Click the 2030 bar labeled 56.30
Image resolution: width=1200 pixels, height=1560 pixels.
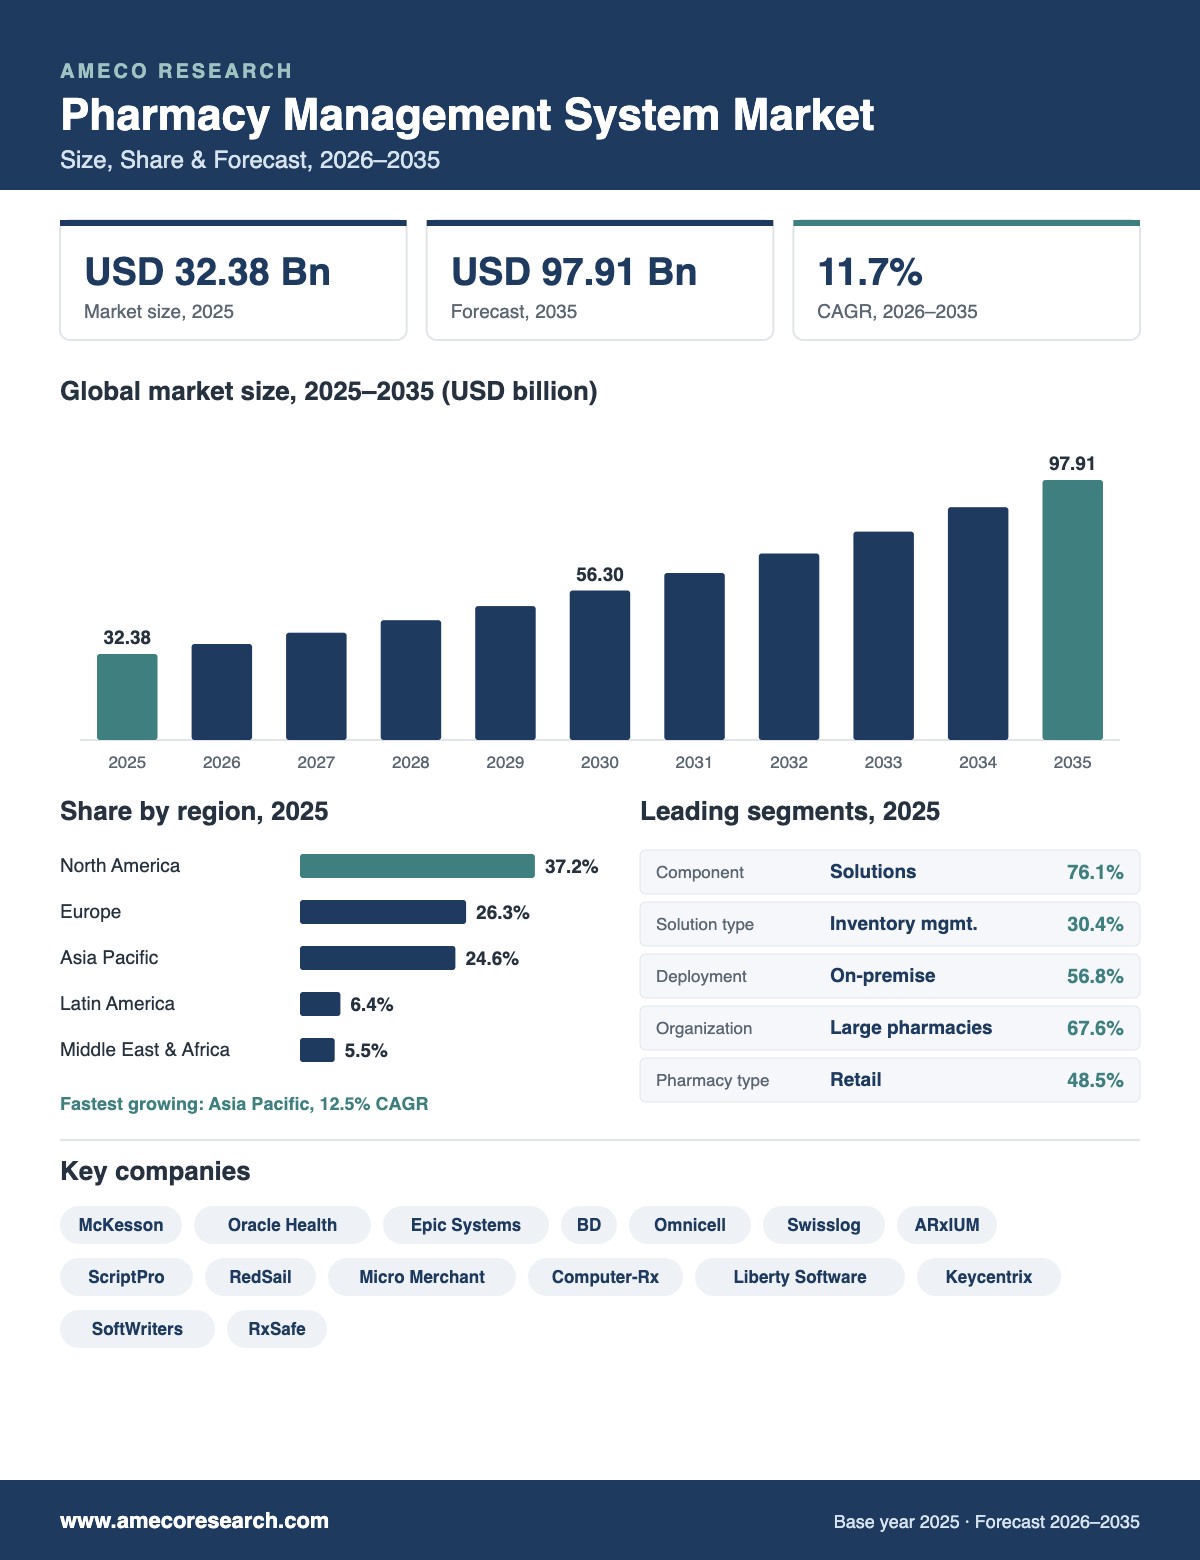(600, 665)
